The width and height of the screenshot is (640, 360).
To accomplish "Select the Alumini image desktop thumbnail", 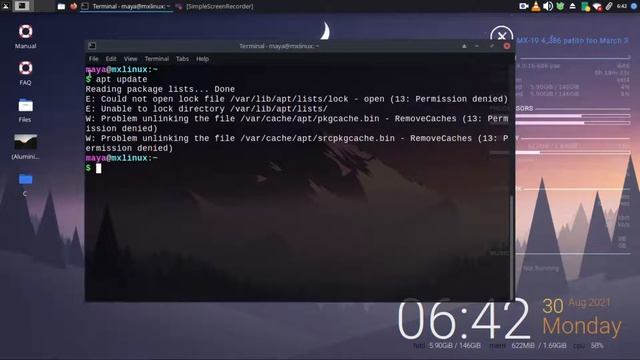I will click(x=25, y=147).
